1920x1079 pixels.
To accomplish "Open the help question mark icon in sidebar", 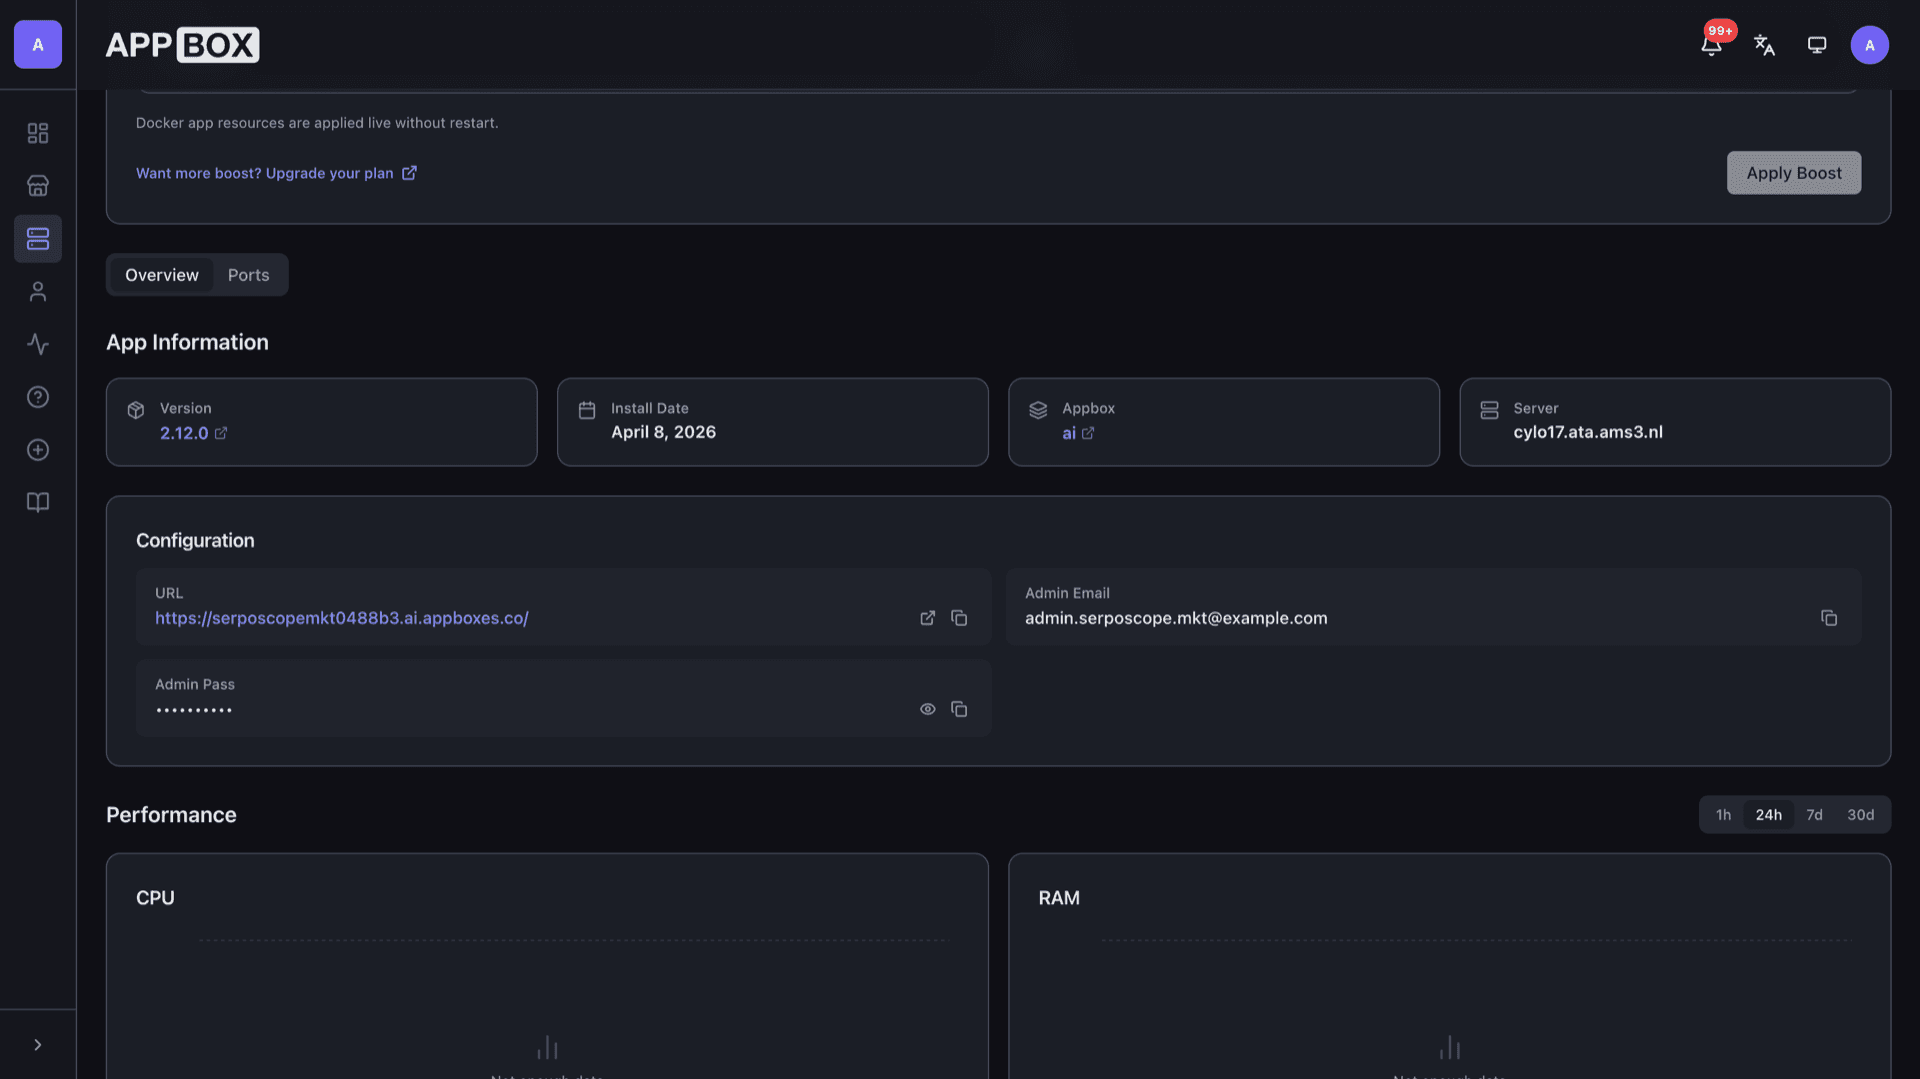I will pos(38,397).
